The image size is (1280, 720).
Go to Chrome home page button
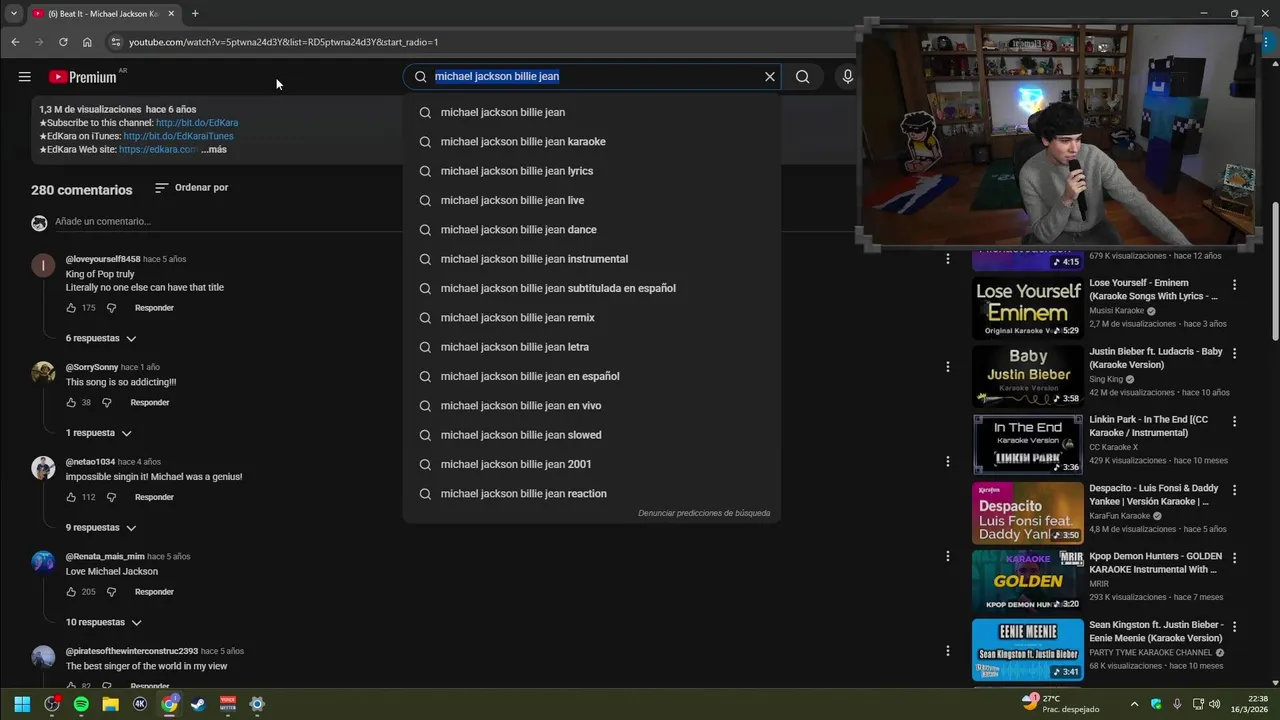point(87,42)
